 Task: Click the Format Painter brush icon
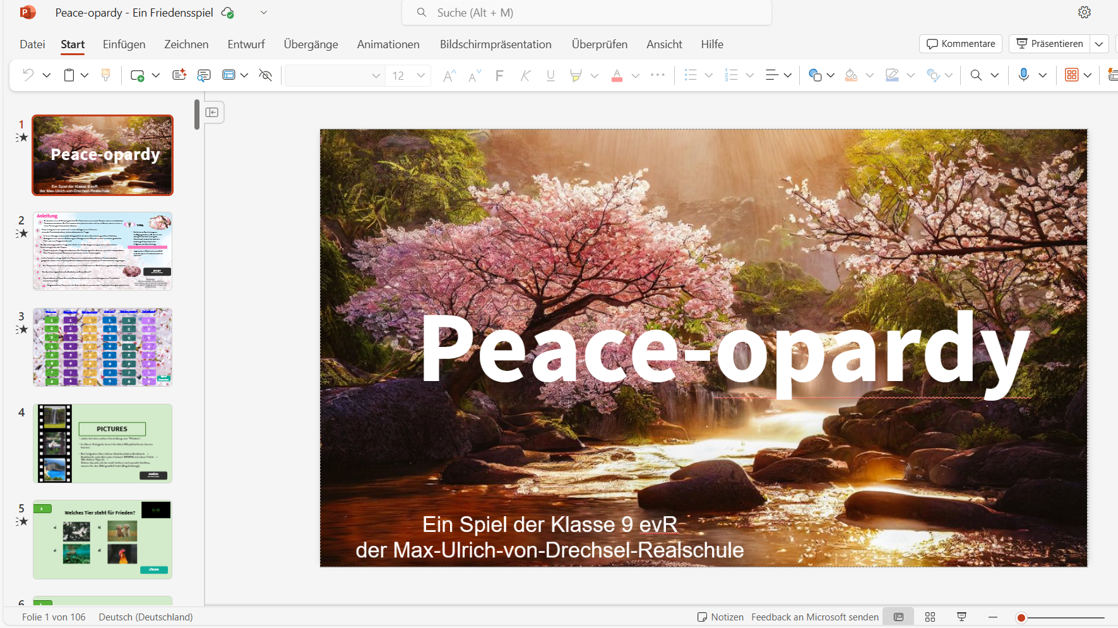tap(105, 76)
